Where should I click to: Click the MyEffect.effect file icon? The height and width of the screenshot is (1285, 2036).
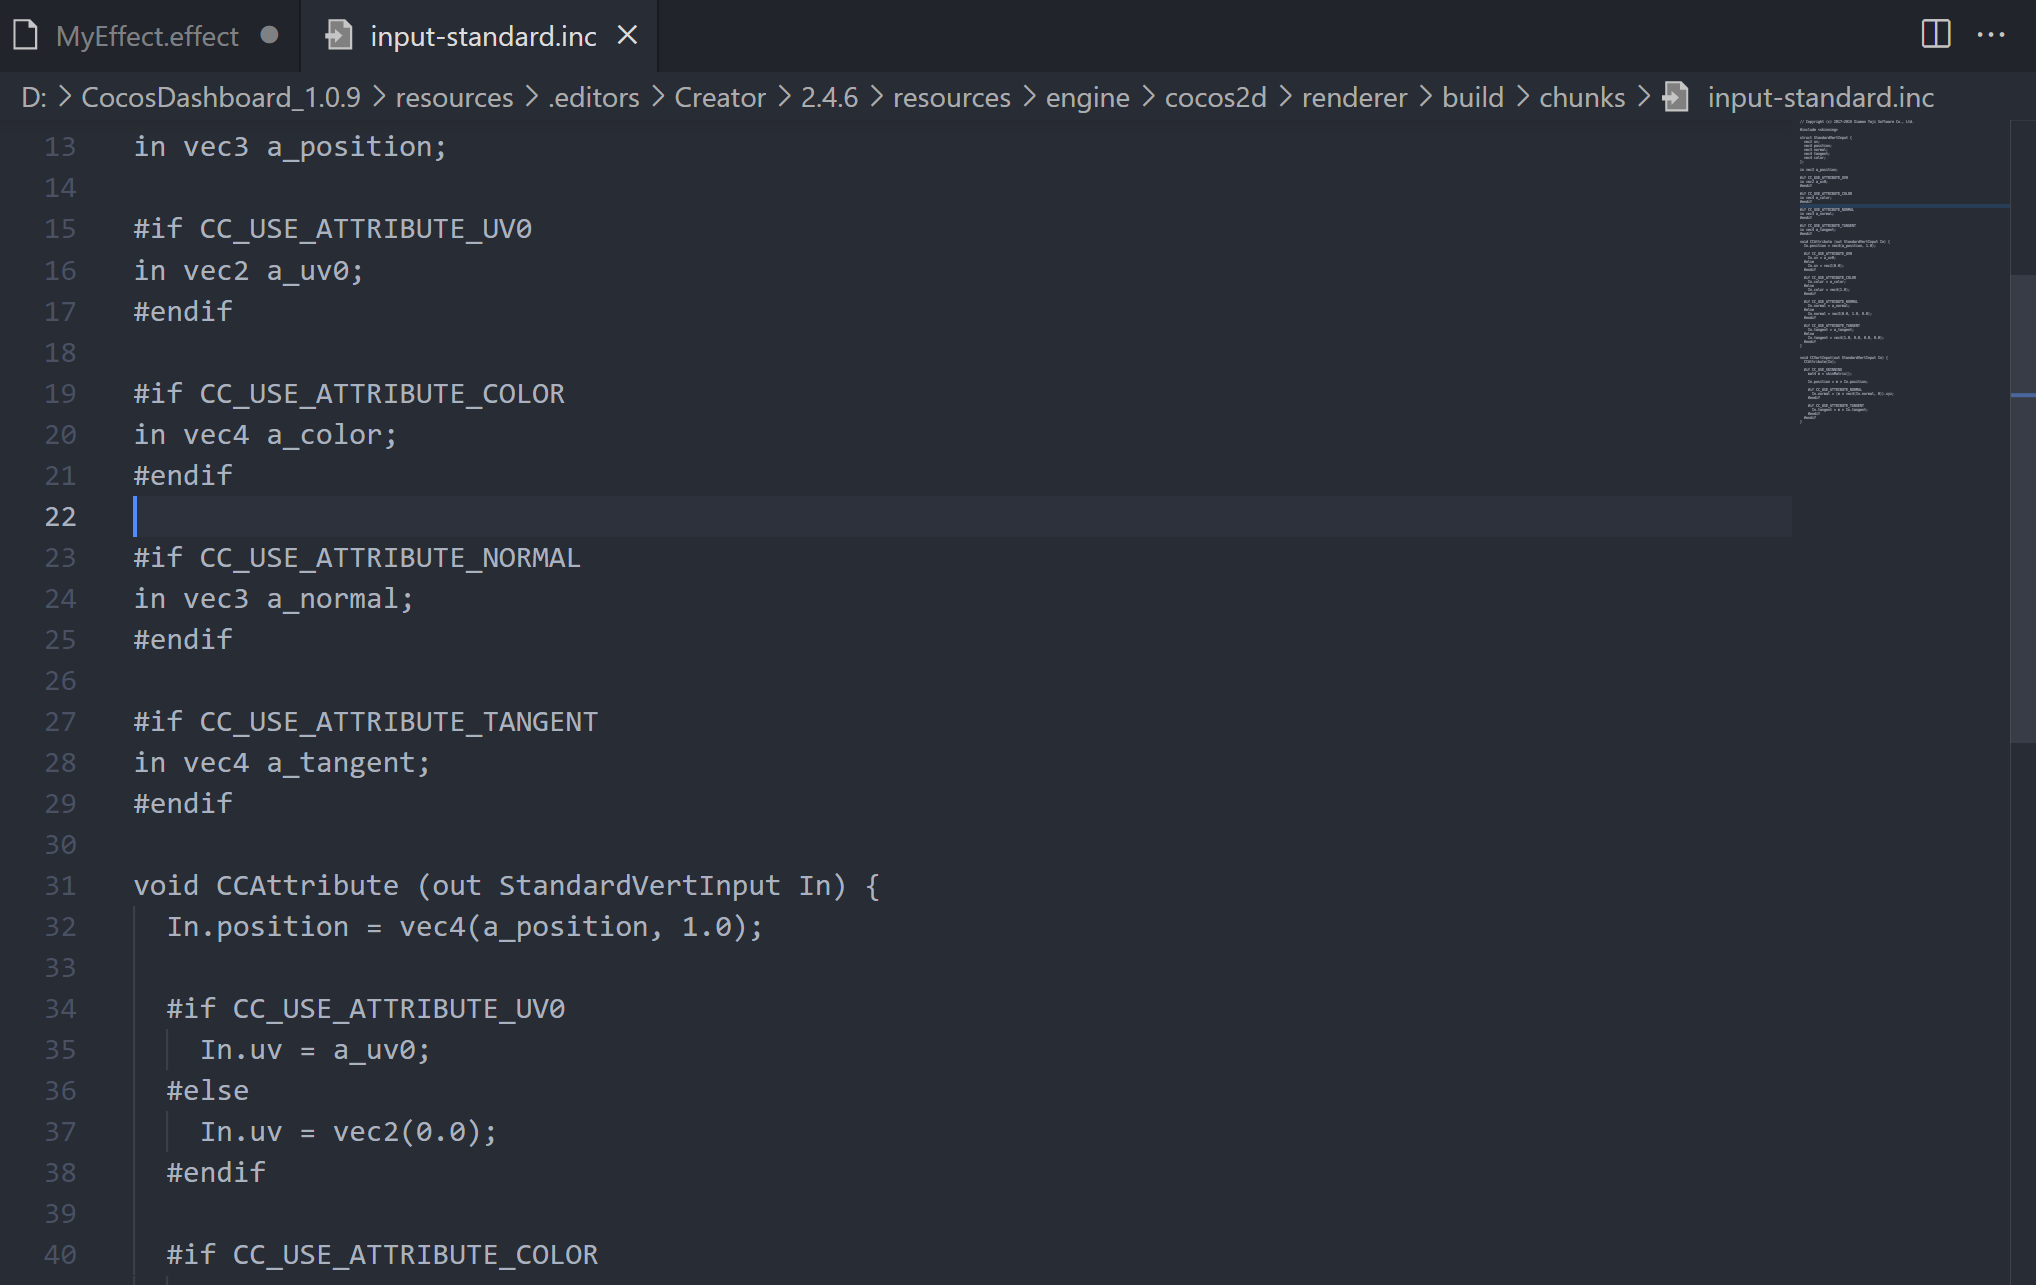tap(26, 36)
